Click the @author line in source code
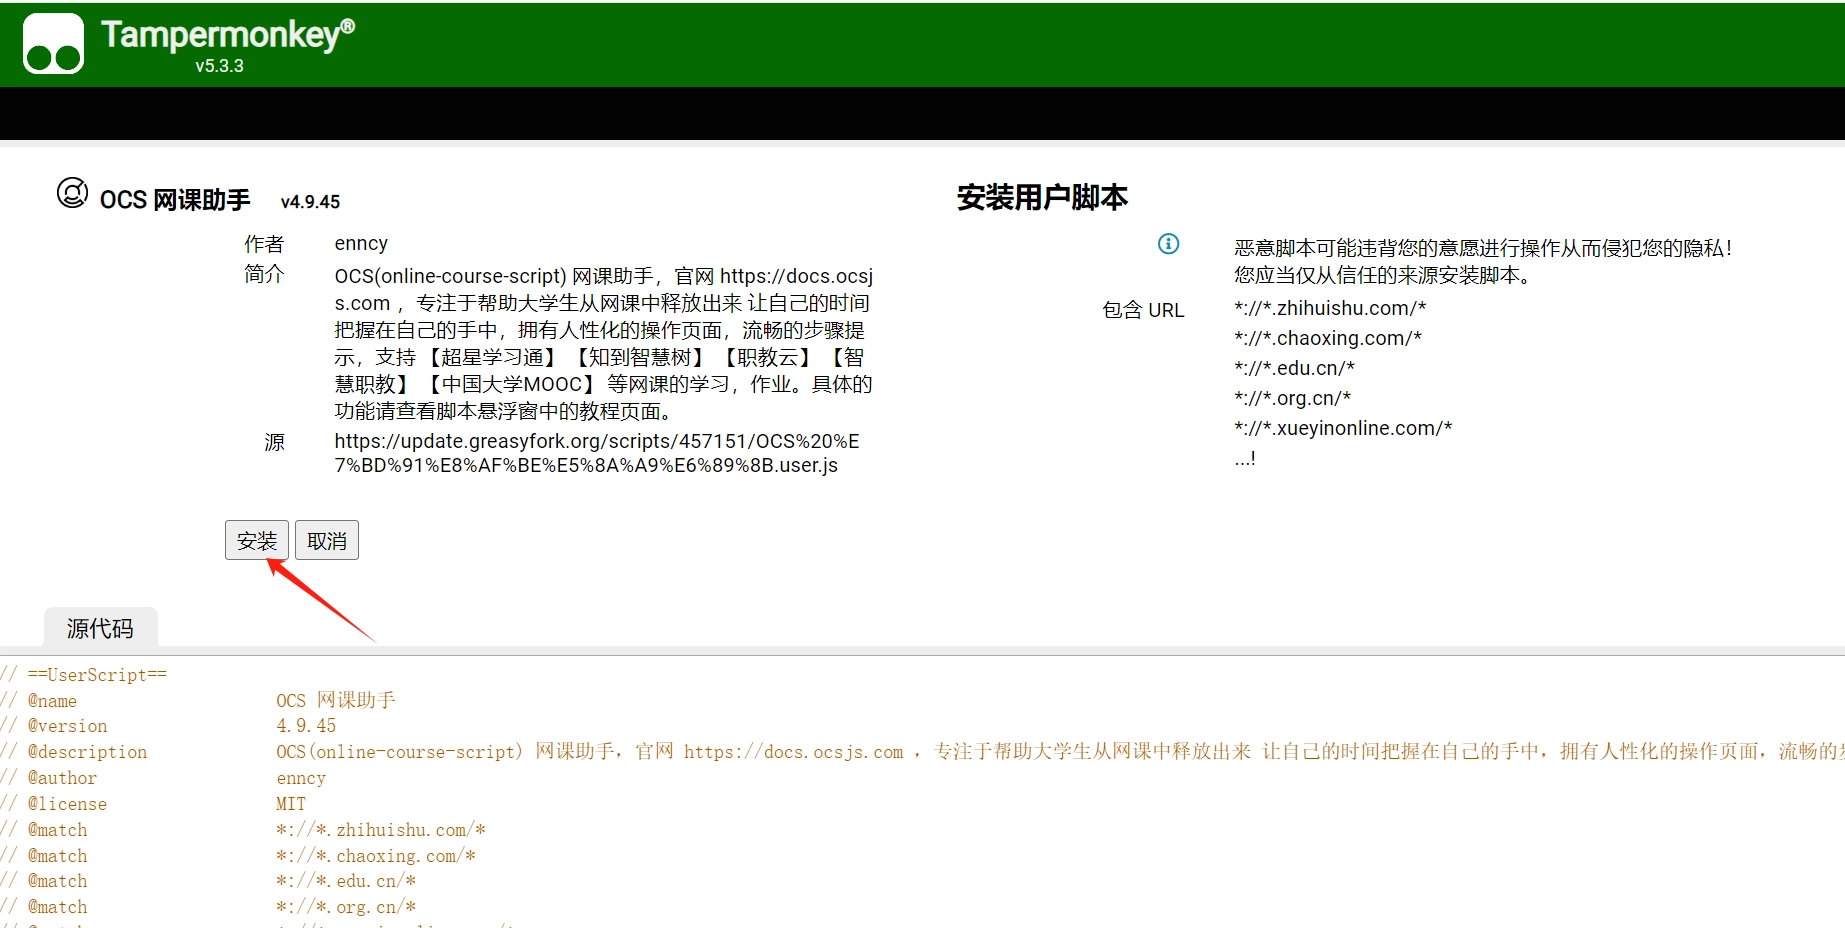Viewport: 1845px width, 928px height. [x=163, y=778]
